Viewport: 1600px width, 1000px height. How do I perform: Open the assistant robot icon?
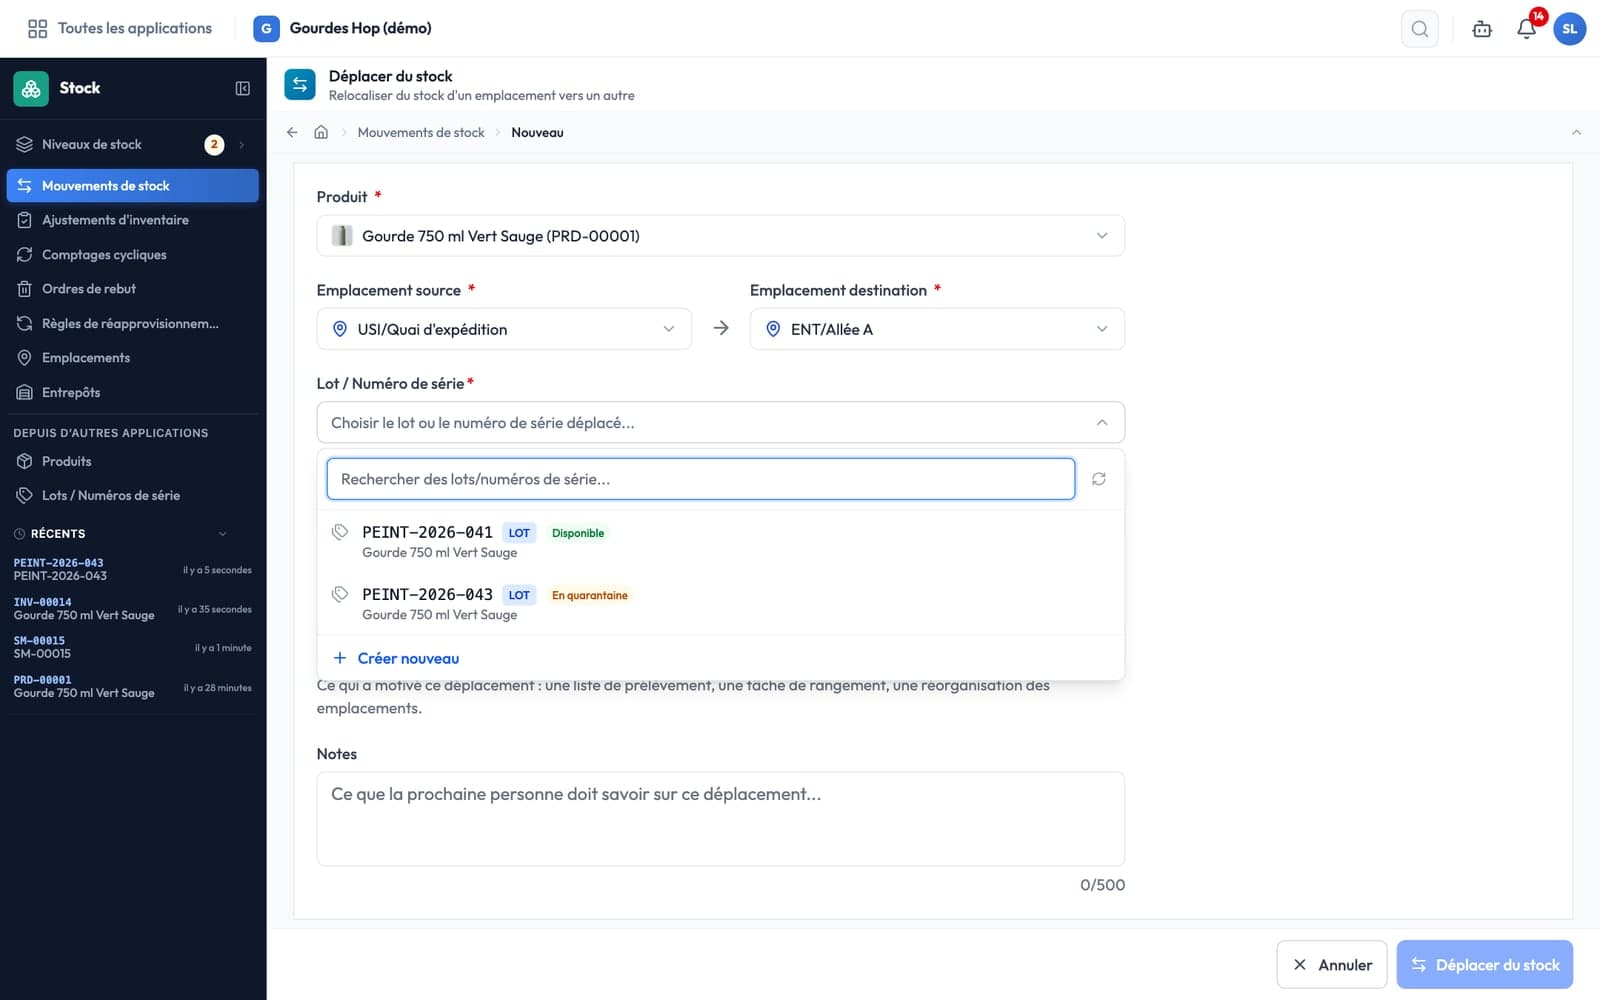[1482, 29]
